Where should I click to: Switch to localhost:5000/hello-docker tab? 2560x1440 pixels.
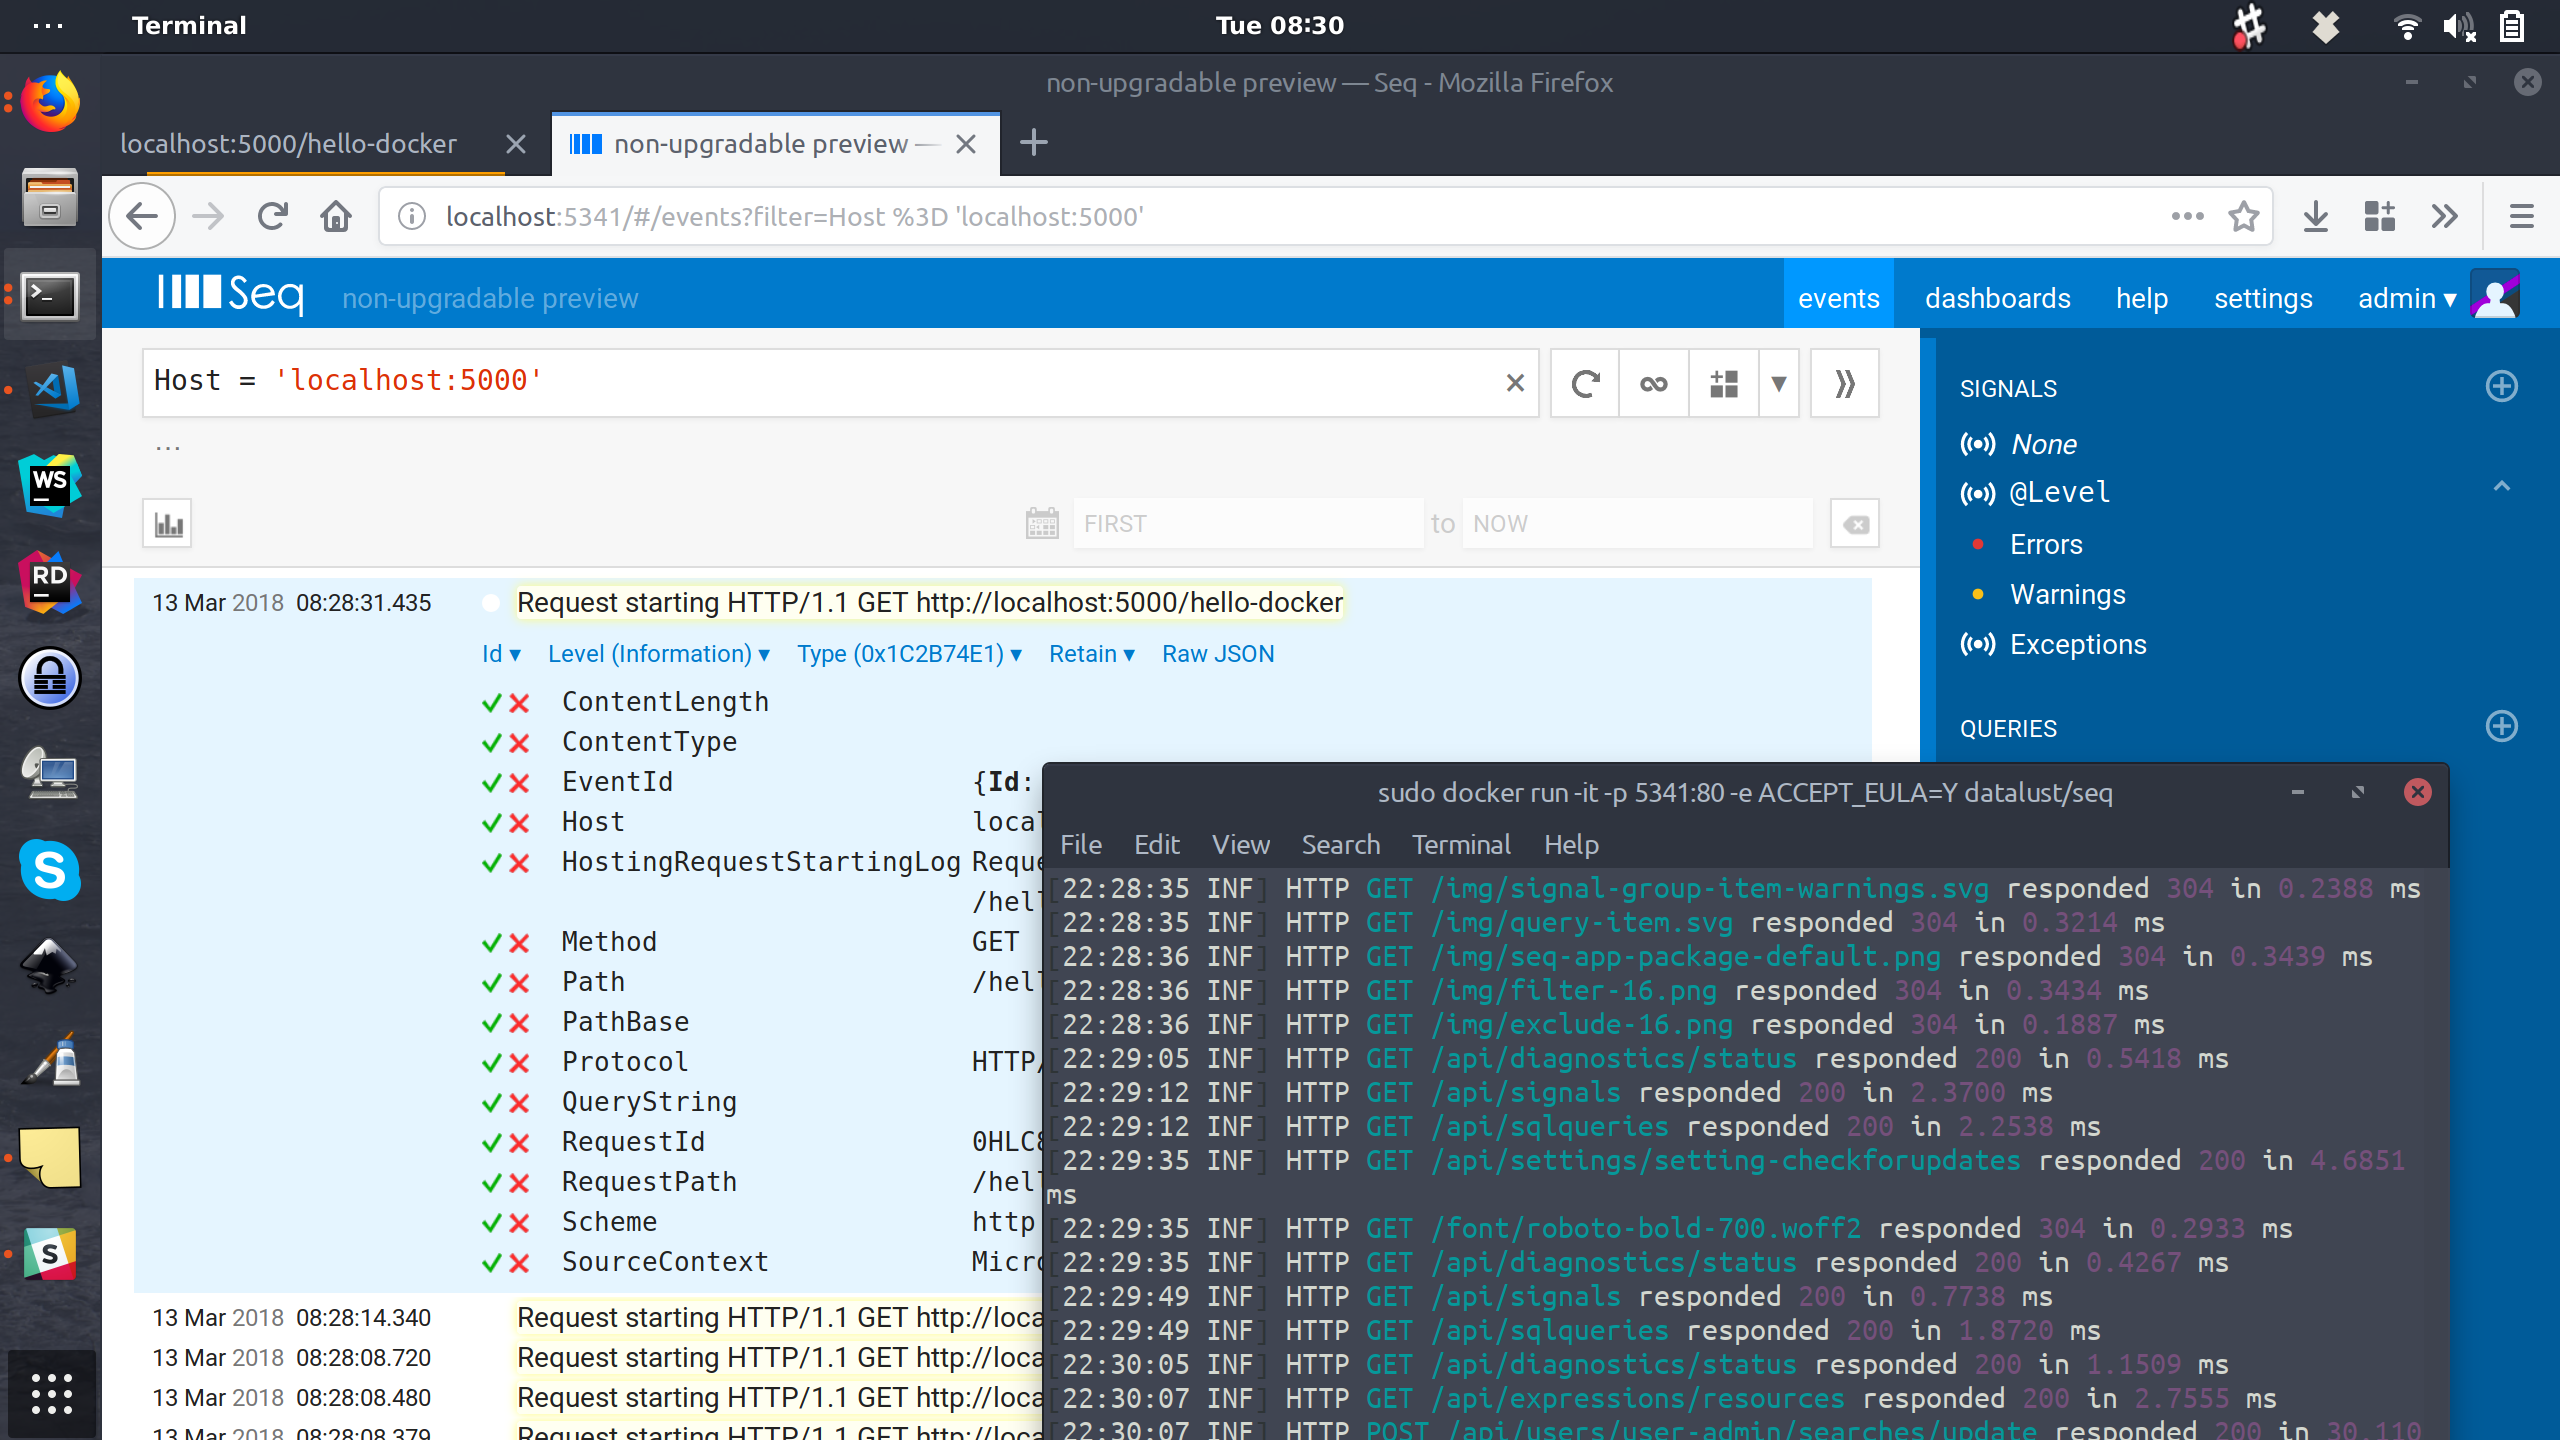coord(288,143)
